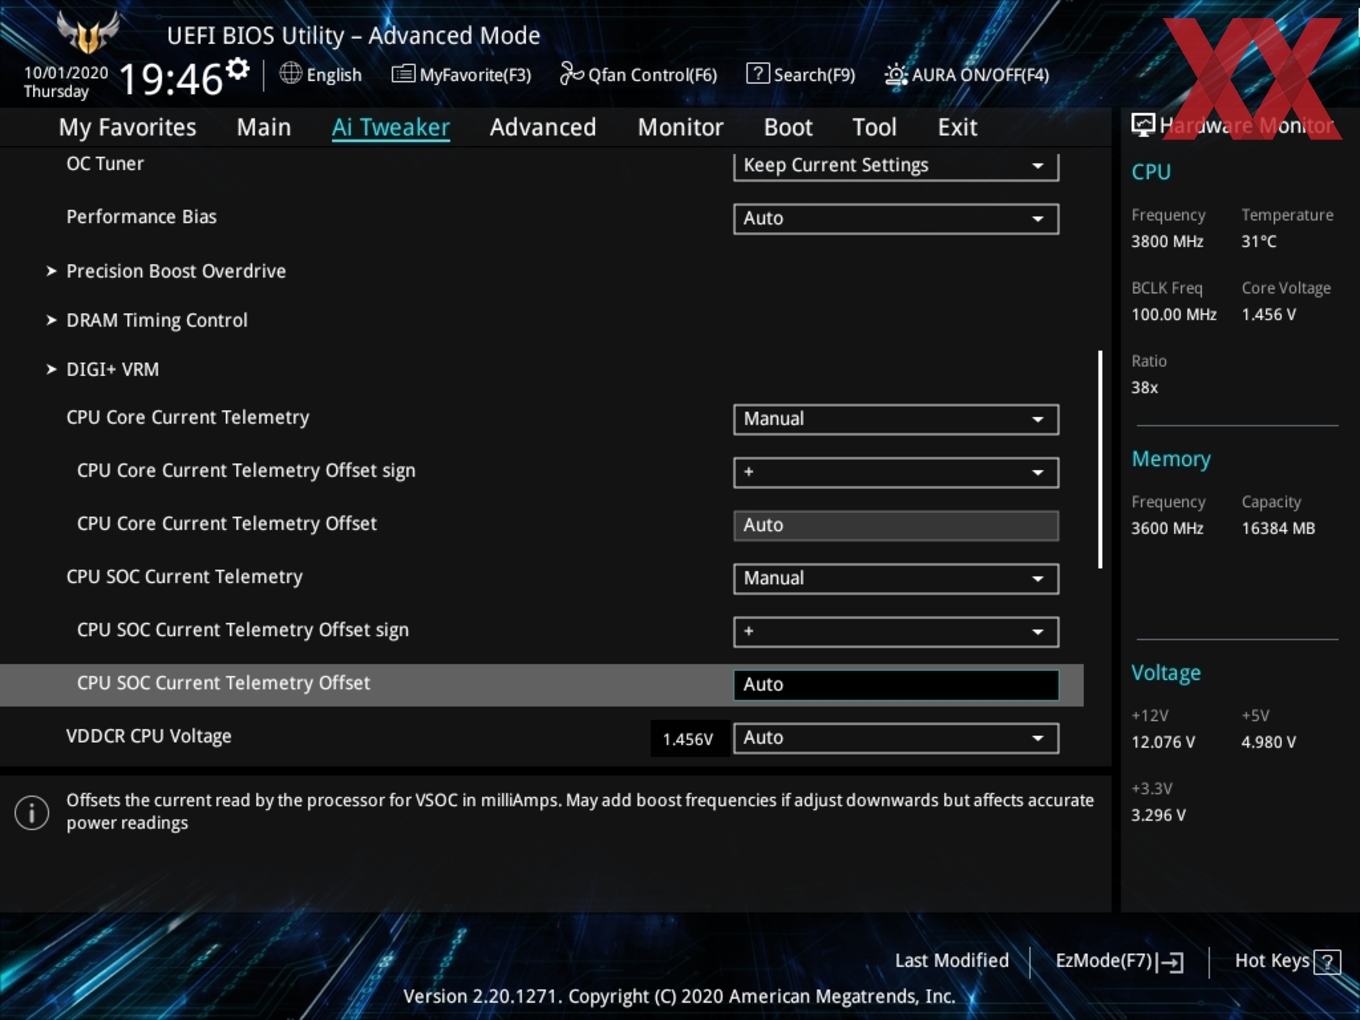Viewport: 1360px width, 1020px height.
Task: Open the time settings gear icon
Action: pyautogui.click(x=238, y=68)
